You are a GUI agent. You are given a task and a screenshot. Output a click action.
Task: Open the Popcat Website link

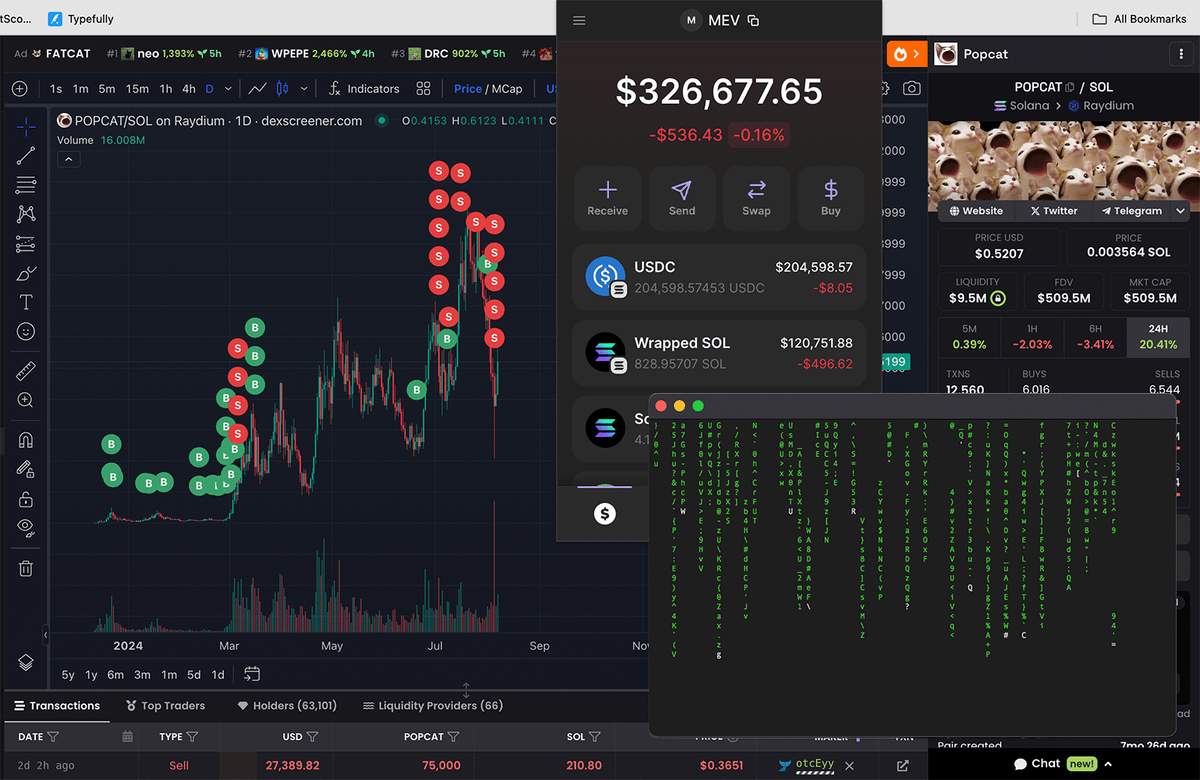[x=976, y=211]
